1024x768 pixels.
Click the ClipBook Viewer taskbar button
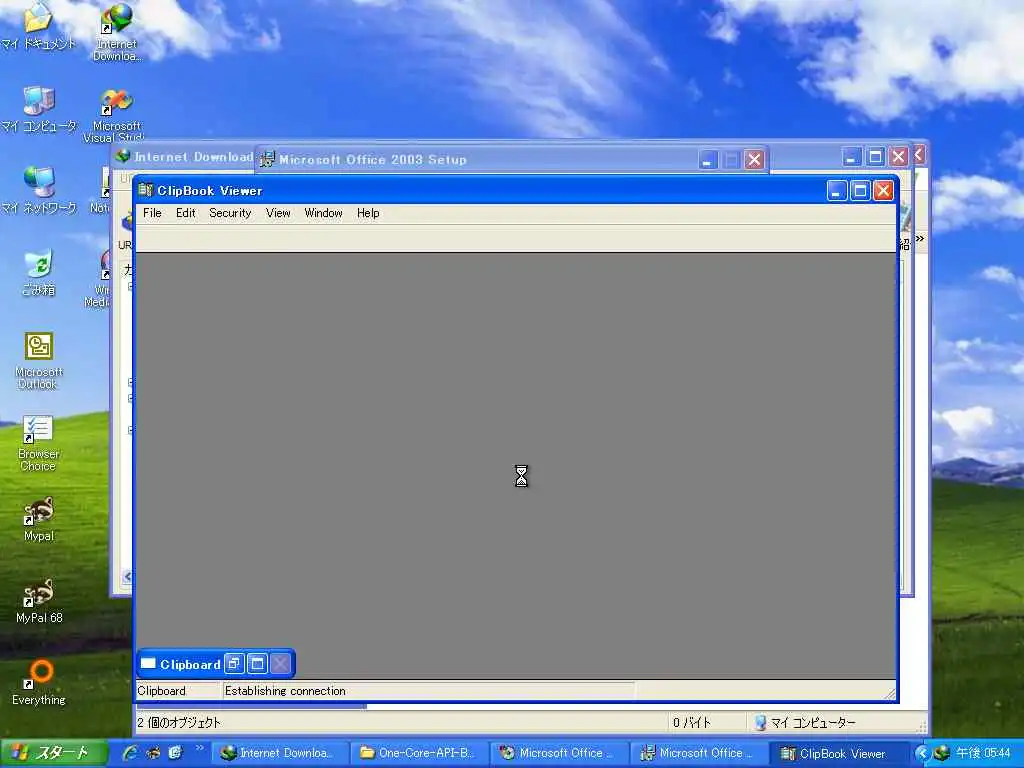[839, 753]
